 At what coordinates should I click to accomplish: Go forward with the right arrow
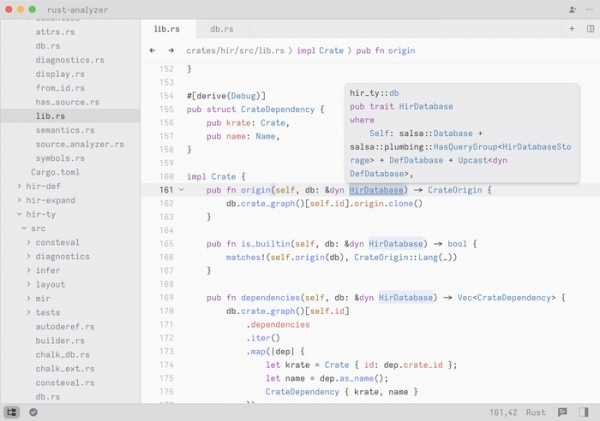(x=171, y=50)
